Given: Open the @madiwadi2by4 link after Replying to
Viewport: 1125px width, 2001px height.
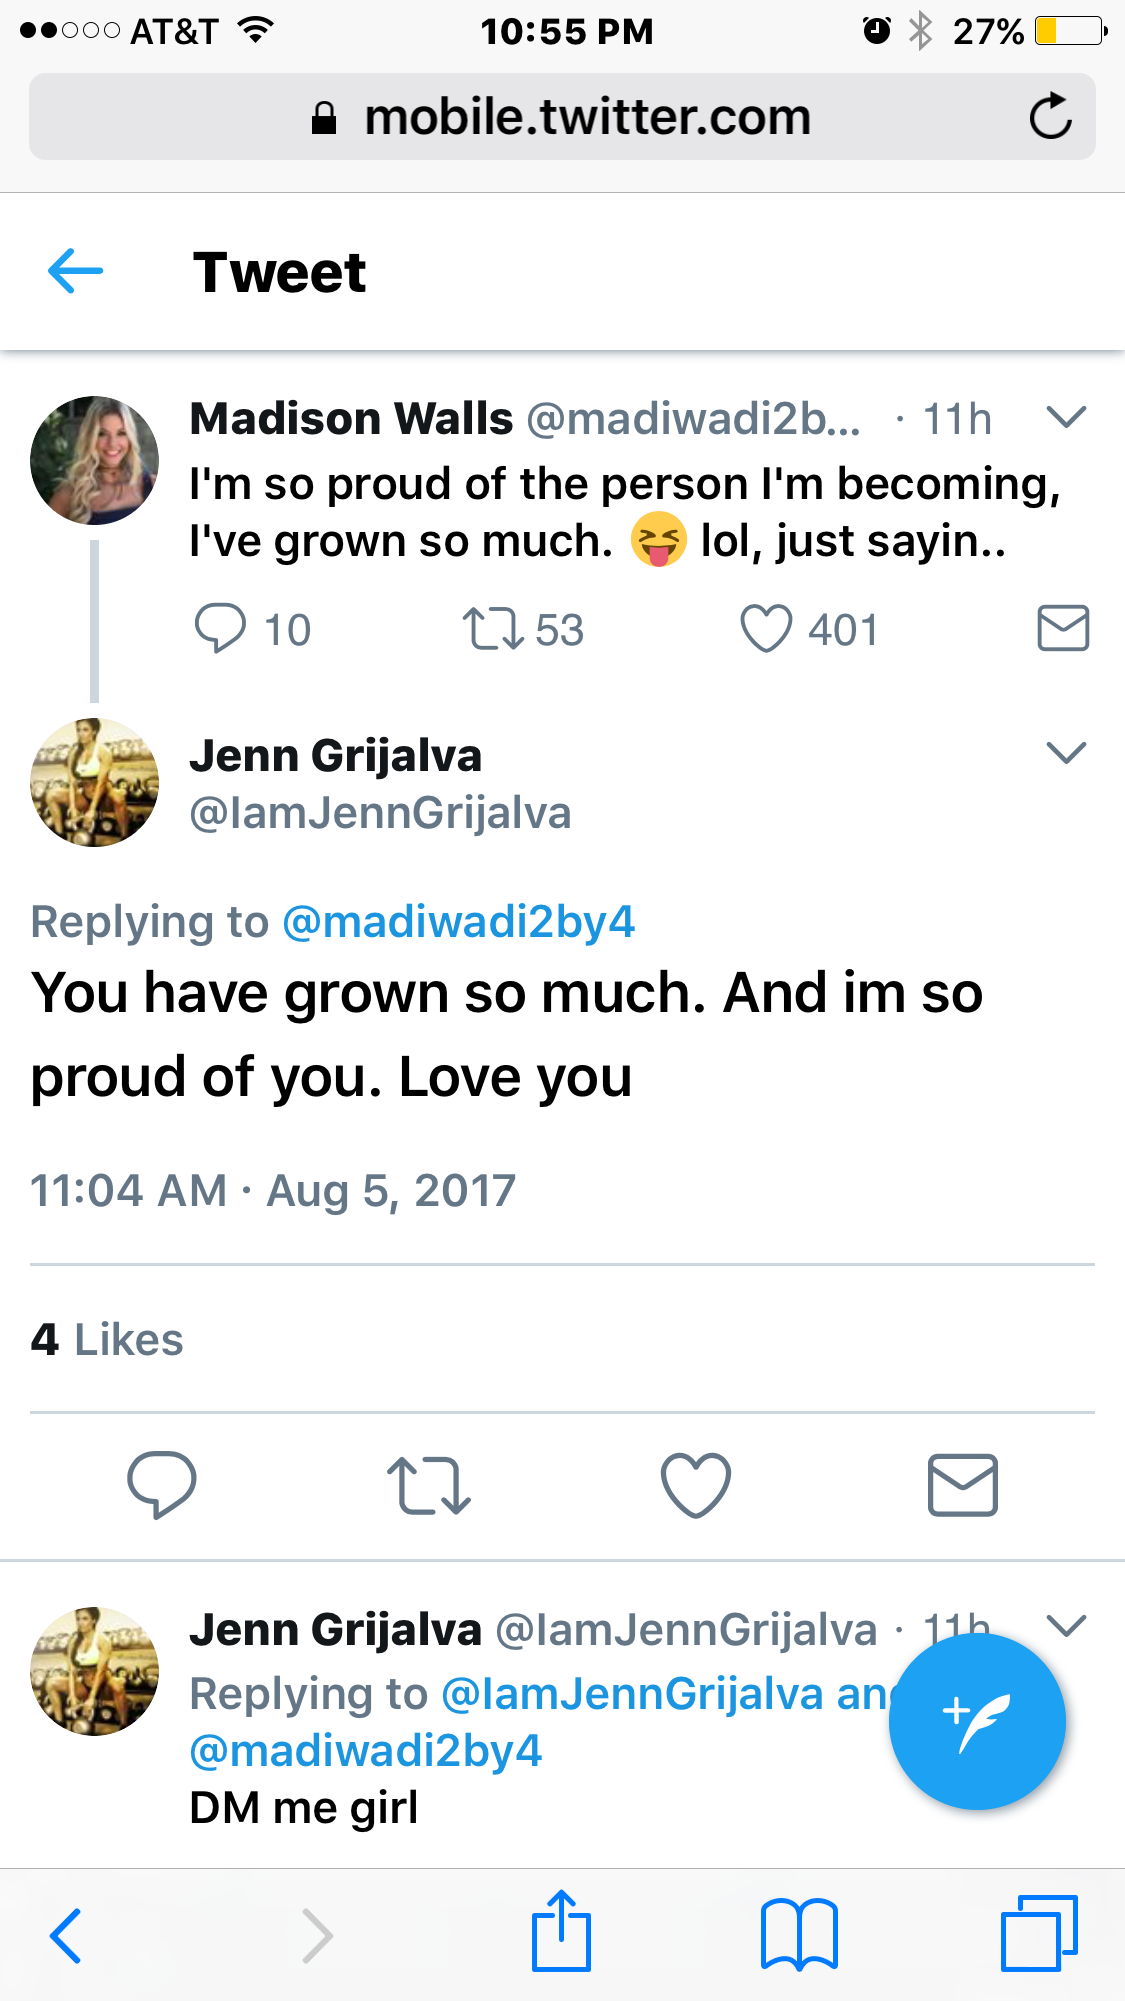Looking at the screenshot, I should 459,922.
